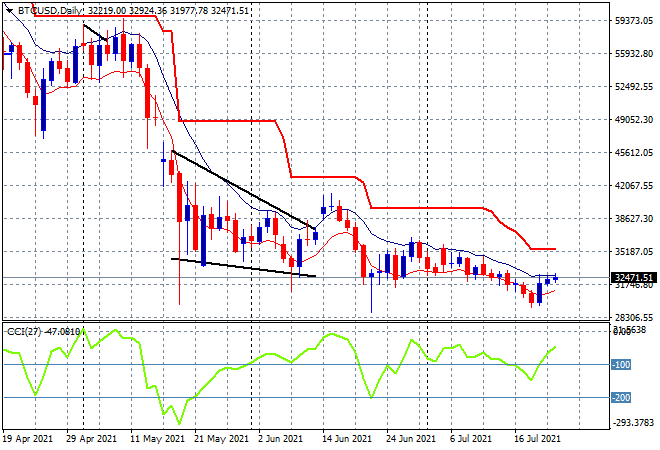Click the 19 Apr 2021 date label
660x450 pixels.
pyautogui.click(x=28, y=439)
